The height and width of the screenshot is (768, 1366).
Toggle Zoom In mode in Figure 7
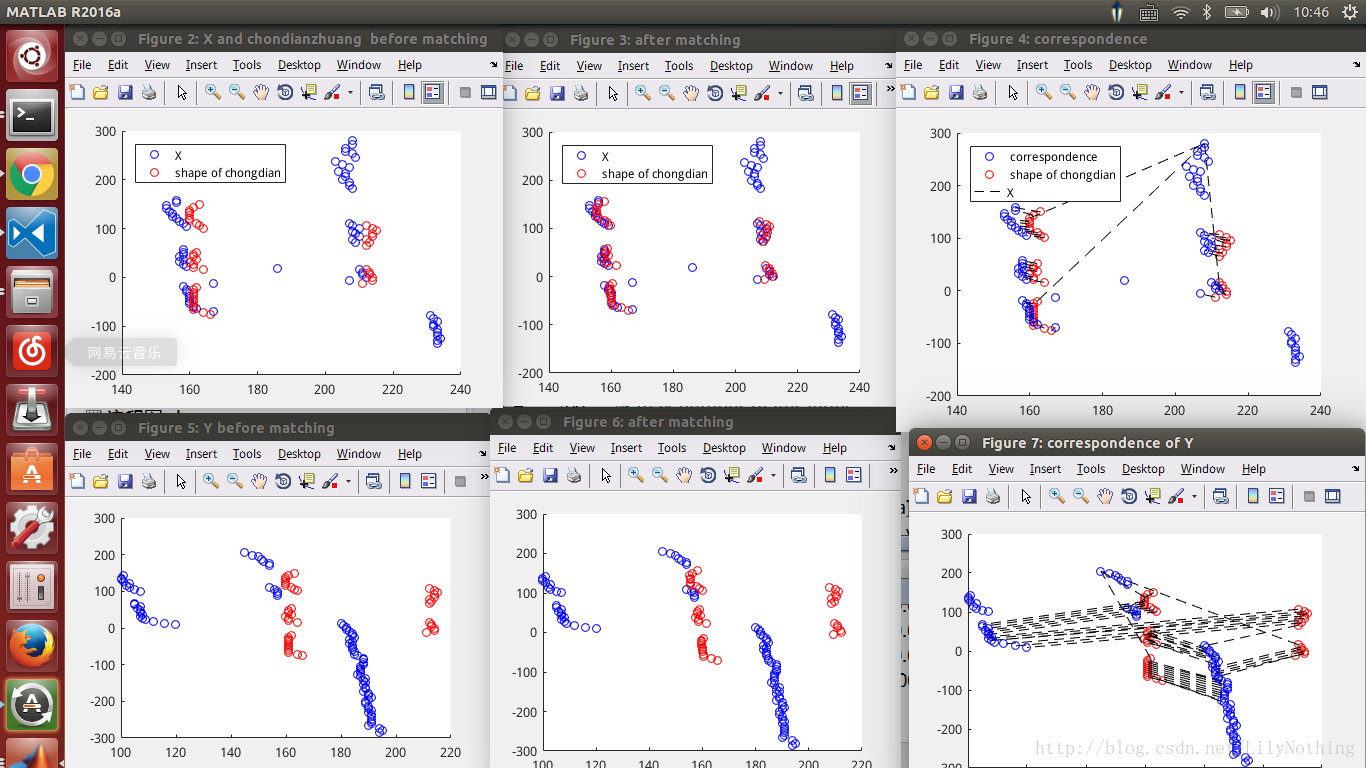pyautogui.click(x=1057, y=496)
